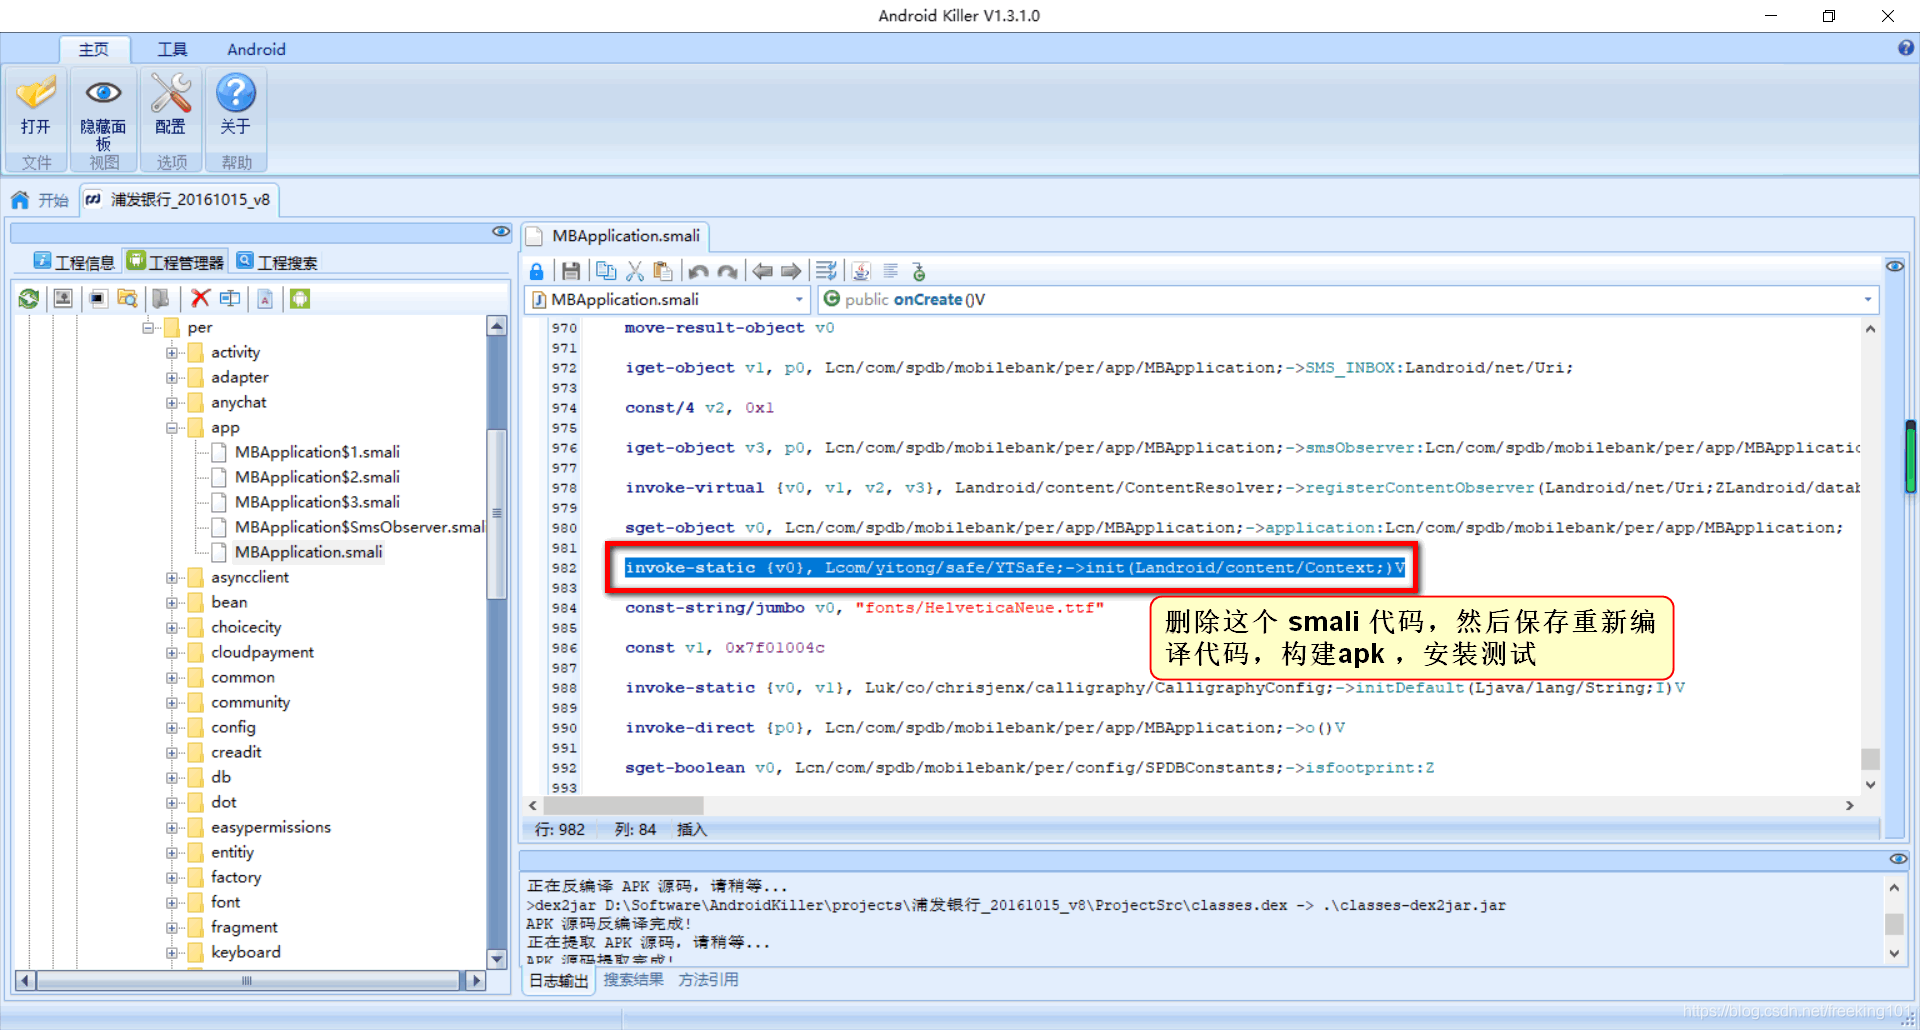
Task: Click the blue lock icon in editor toolbar
Action: [536, 271]
